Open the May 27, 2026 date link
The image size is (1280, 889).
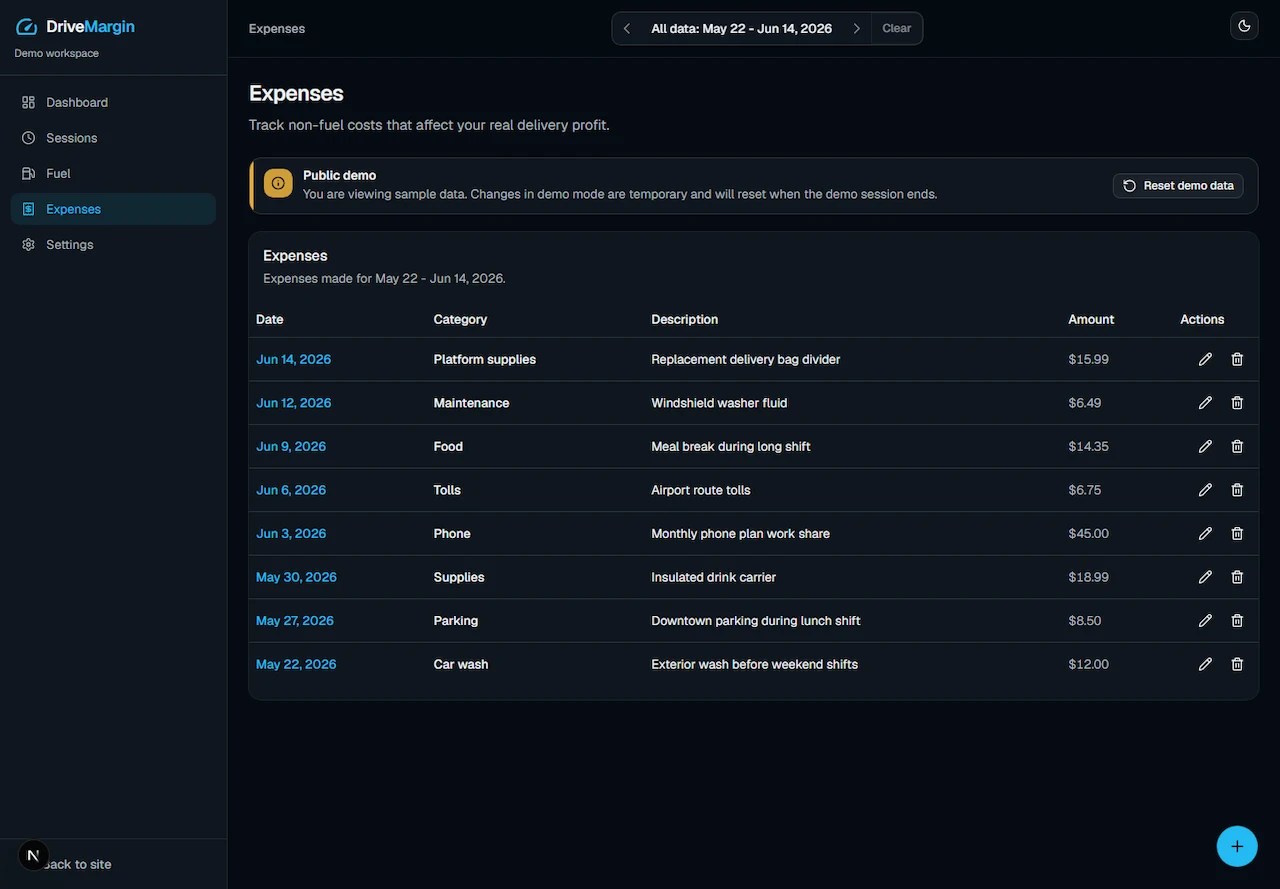[x=295, y=621]
